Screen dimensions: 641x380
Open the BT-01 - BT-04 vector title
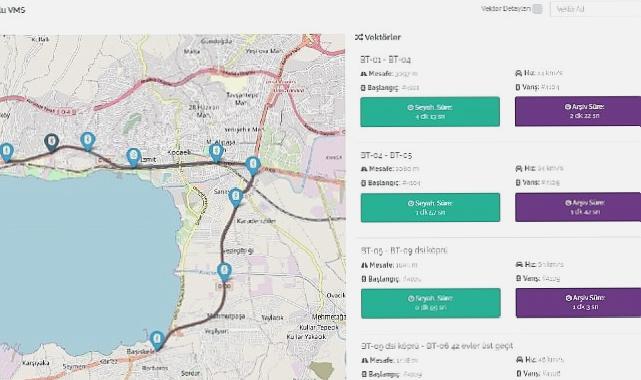pyautogui.click(x=385, y=60)
